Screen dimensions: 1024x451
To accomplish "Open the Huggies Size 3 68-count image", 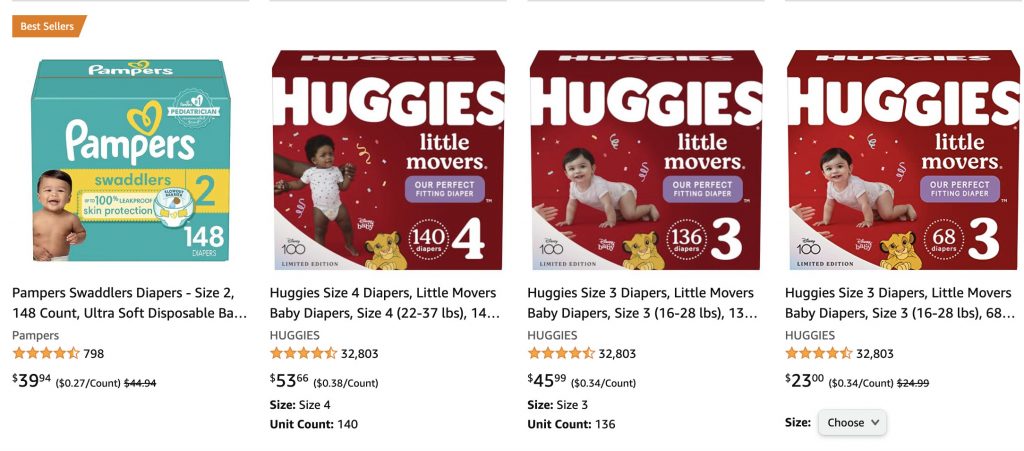I will tap(903, 160).
